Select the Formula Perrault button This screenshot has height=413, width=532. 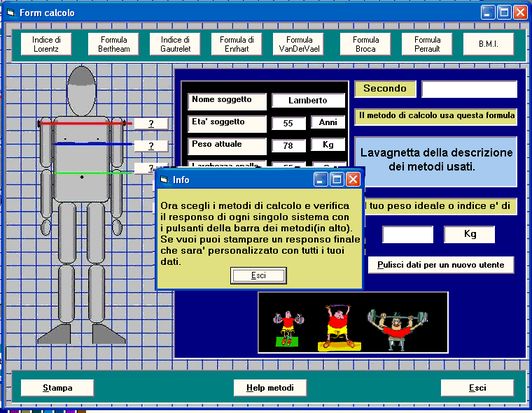coord(427,44)
